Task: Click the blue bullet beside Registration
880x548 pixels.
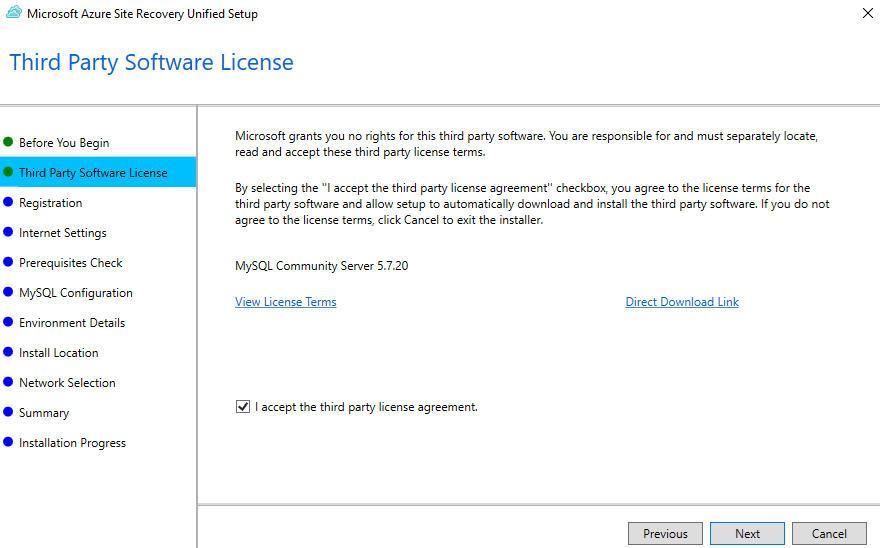Action: (8, 202)
